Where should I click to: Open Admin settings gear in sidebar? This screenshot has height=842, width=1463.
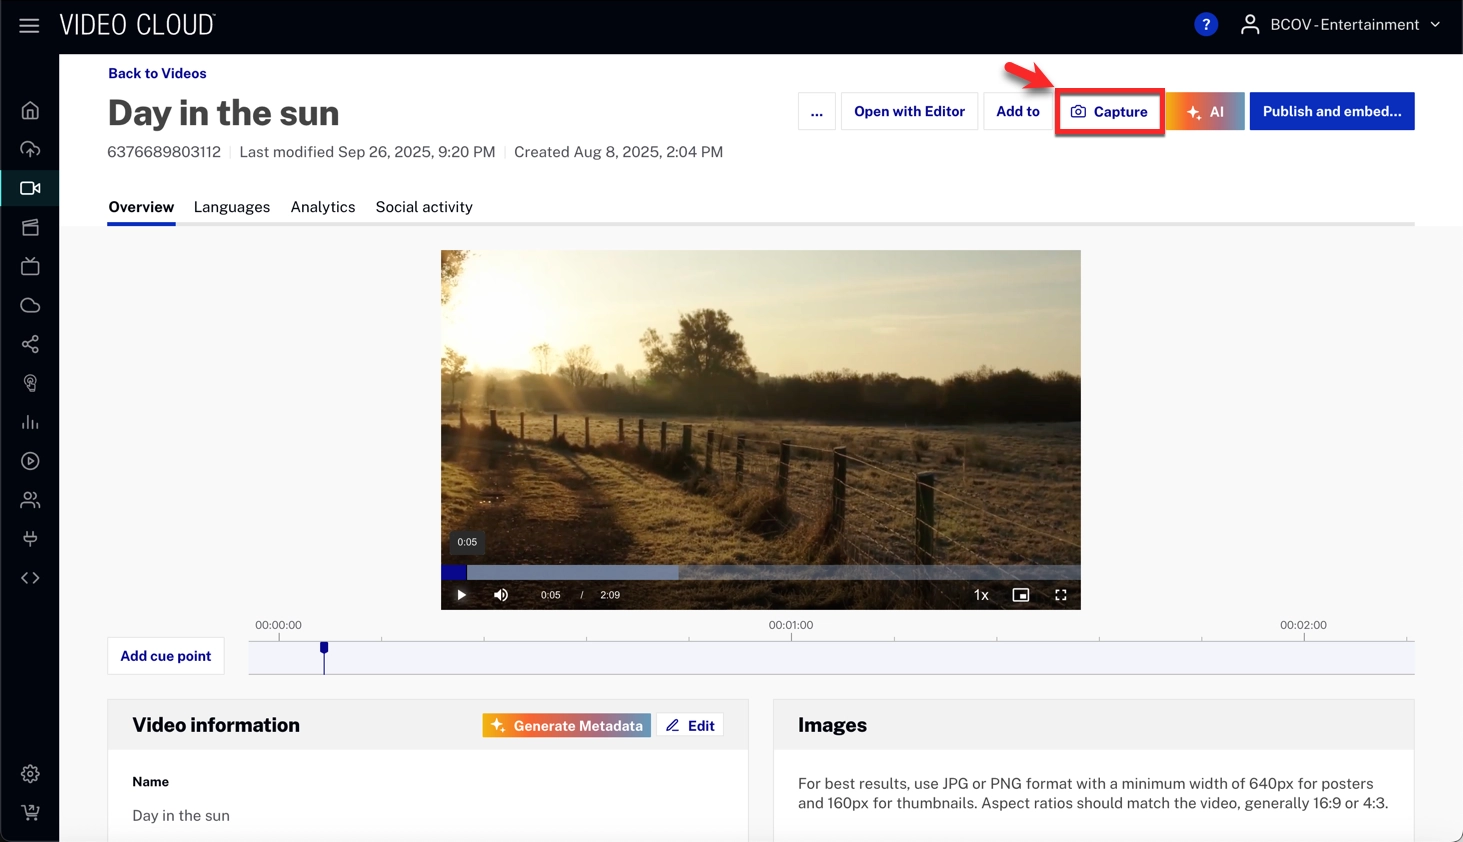click(30, 774)
